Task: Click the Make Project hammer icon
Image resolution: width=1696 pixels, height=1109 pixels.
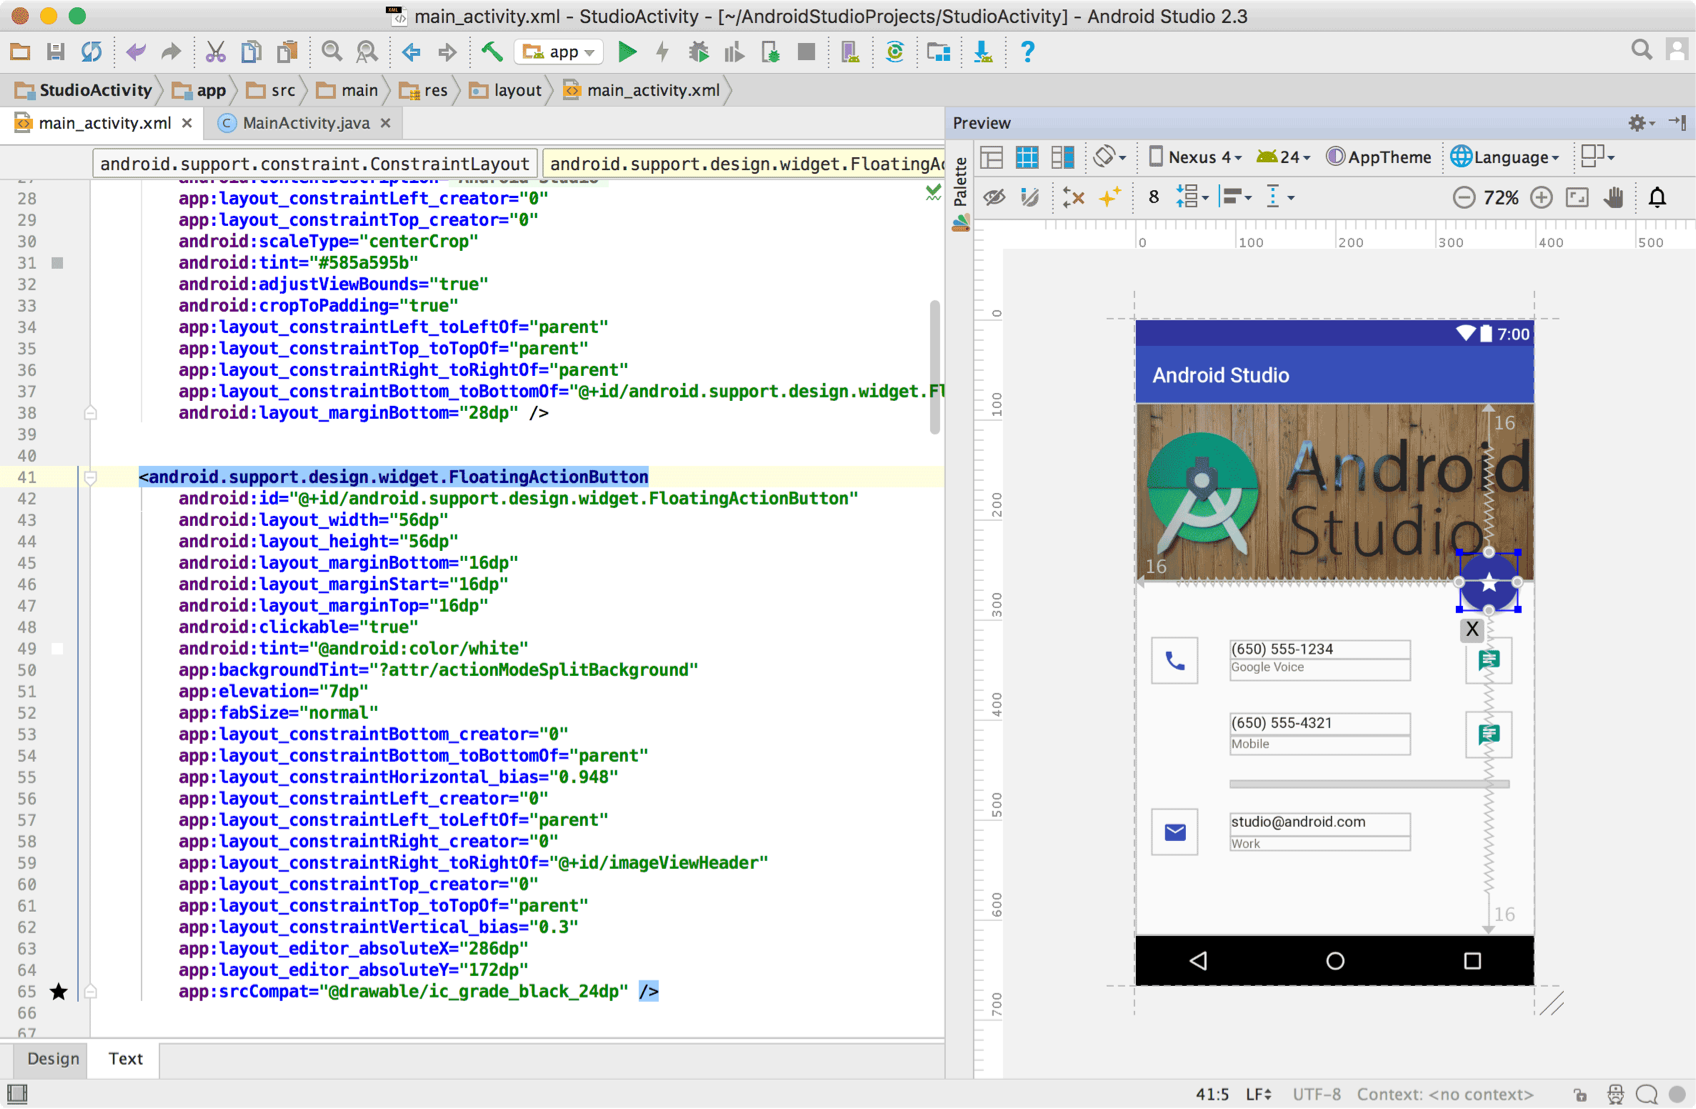Action: pyautogui.click(x=491, y=52)
